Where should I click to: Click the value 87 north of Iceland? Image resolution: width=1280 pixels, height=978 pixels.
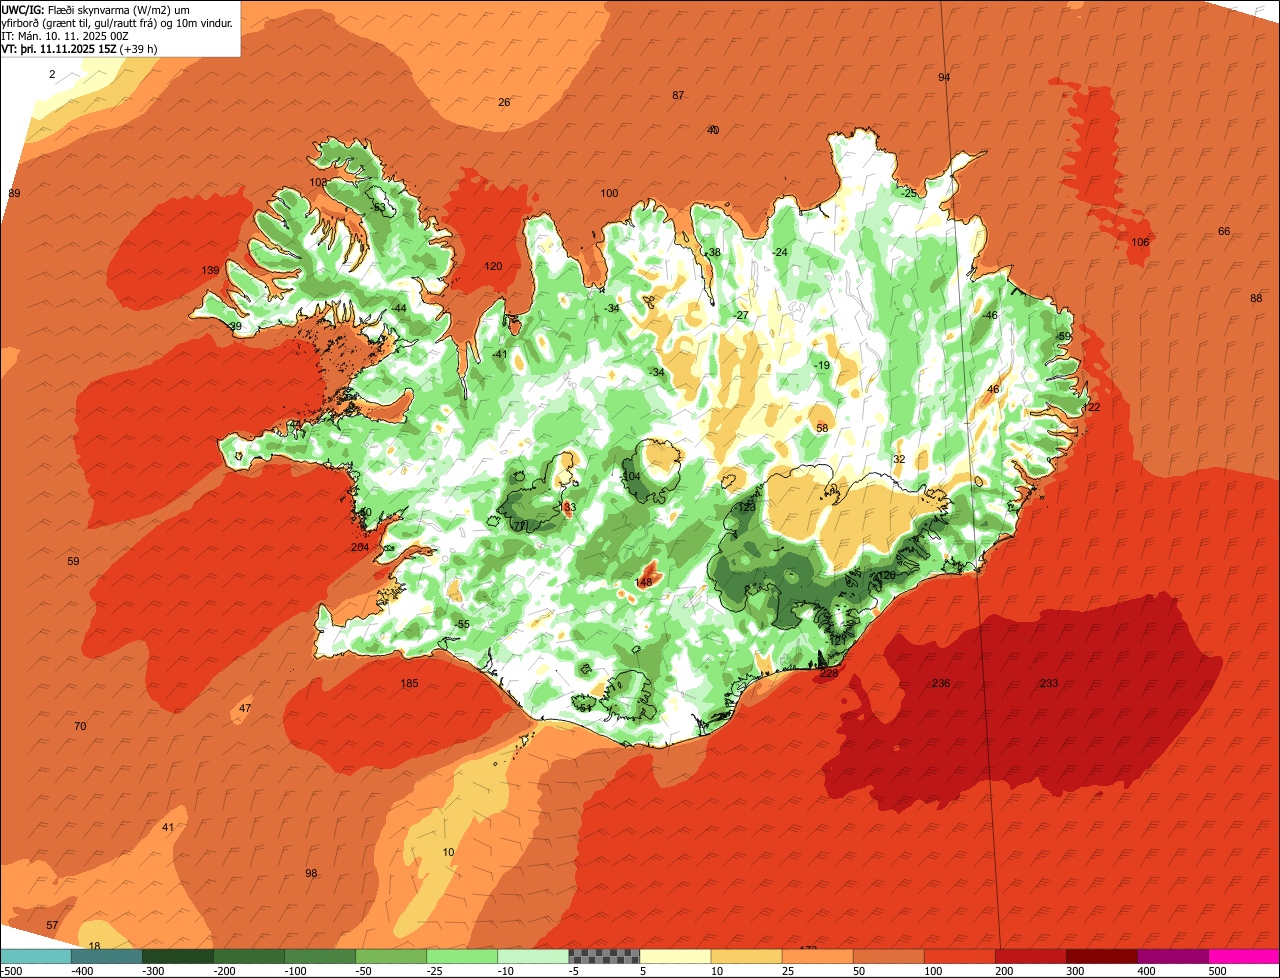(678, 95)
